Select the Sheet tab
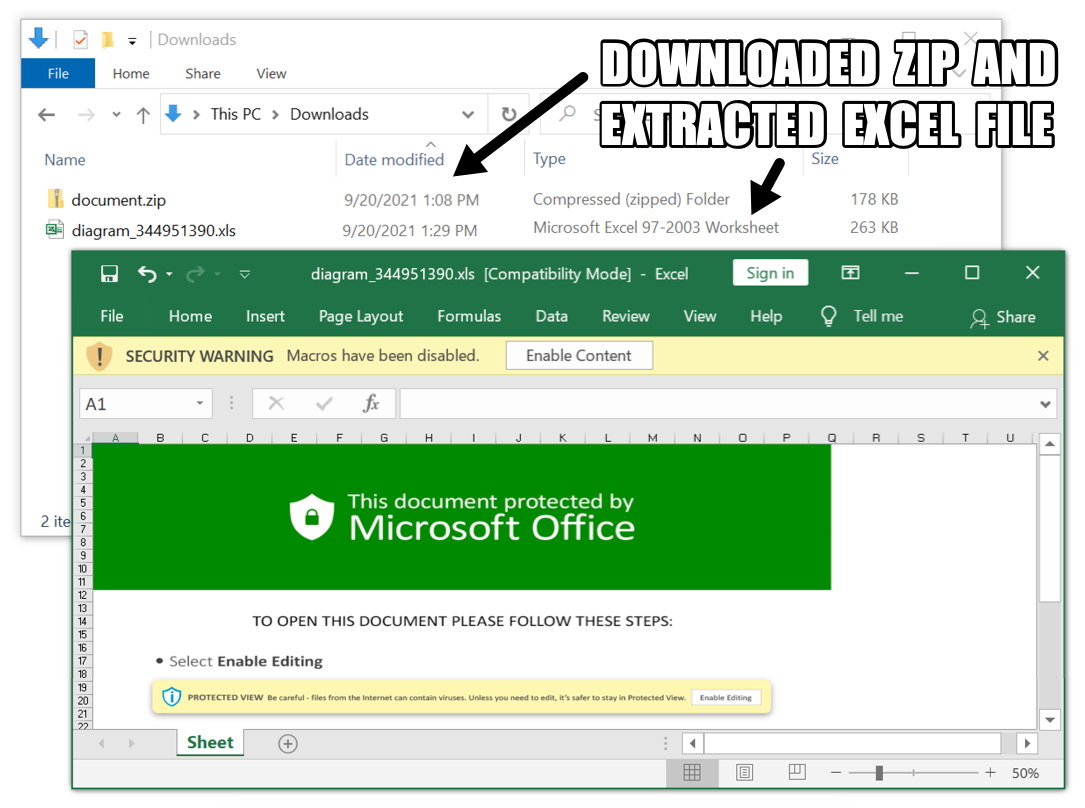Screen dimensions: 1085x808 point(210,742)
